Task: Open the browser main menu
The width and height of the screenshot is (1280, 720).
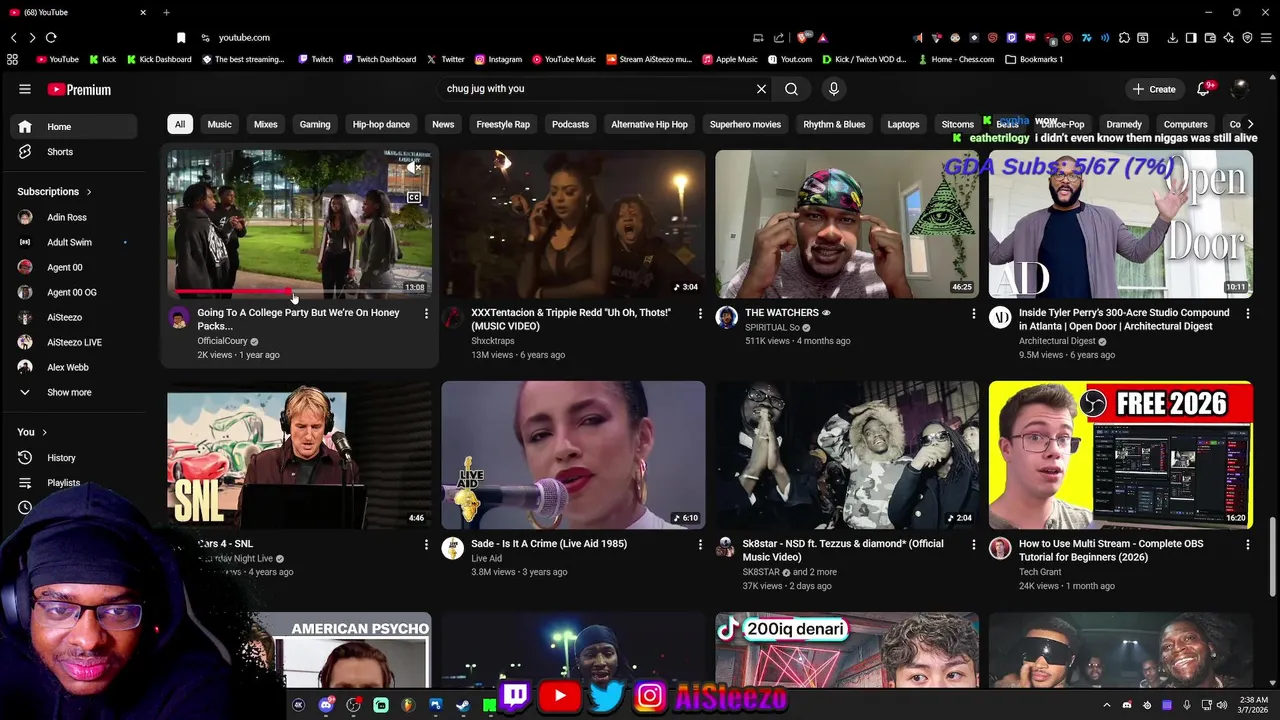Action: point(1266,38)
